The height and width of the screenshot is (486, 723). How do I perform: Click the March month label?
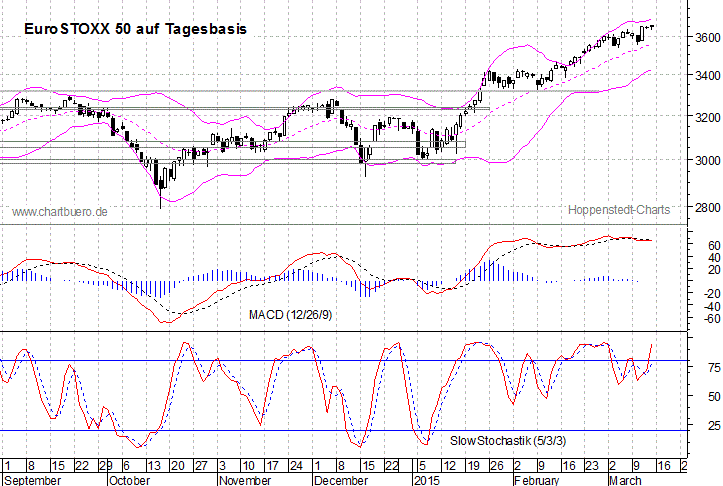[625, 480]
